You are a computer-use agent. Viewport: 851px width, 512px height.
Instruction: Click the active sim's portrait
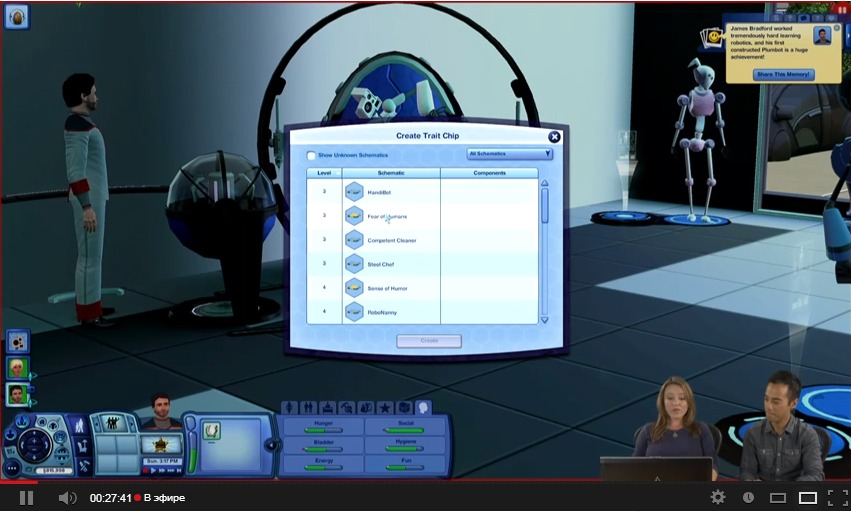161,410
